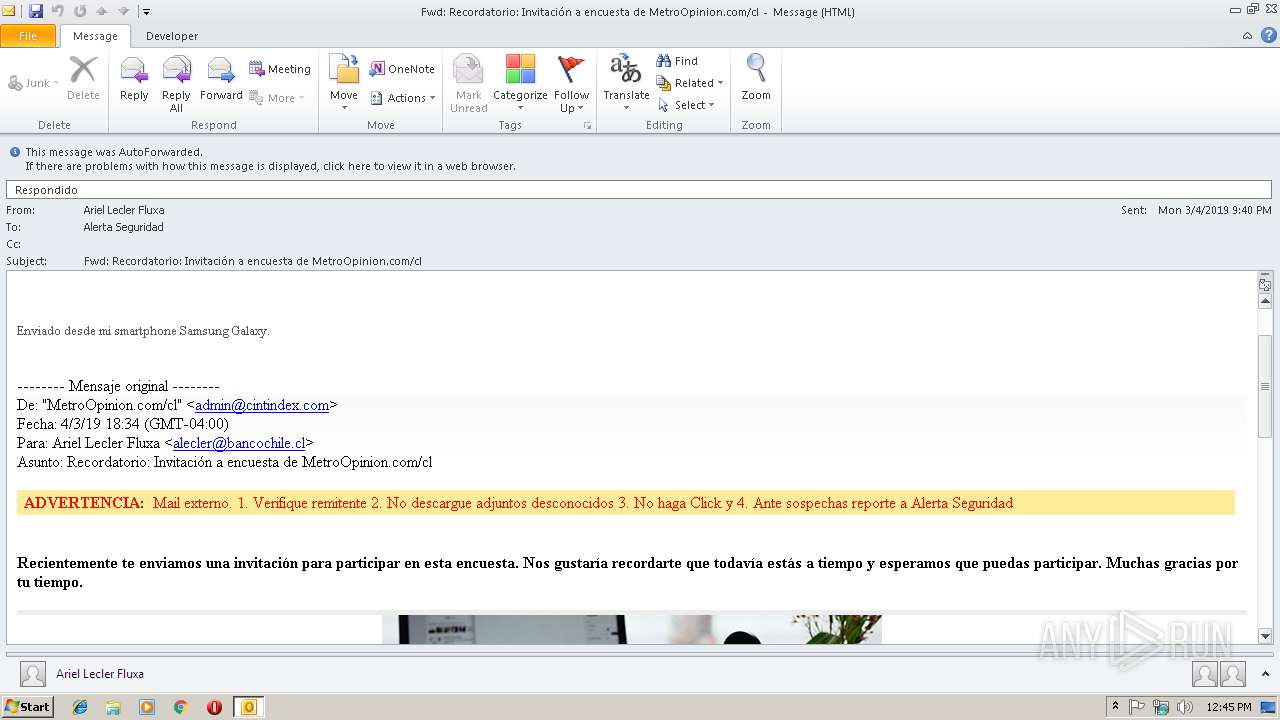This screenshot has height=720, width=1280.
Task: Open Outlook Help question mark
Action: 1267,36
